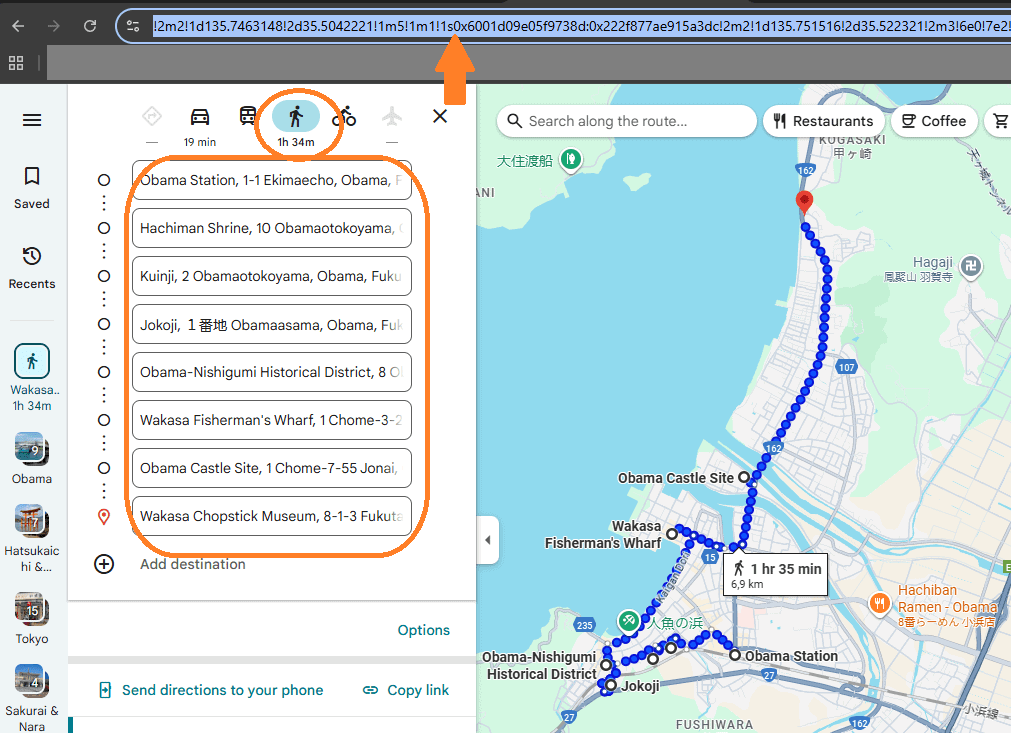This screenshot has height=733, width=1011.
Task: Select the transit travel mode icon
Action: pos(246,116)
